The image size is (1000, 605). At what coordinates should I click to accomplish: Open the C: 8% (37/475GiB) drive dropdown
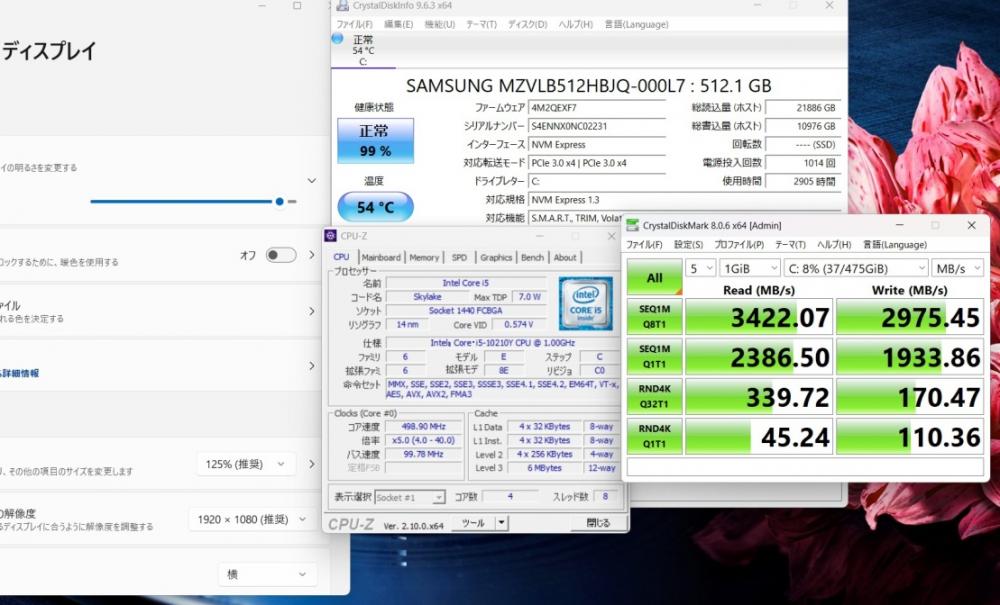(856, 268)
